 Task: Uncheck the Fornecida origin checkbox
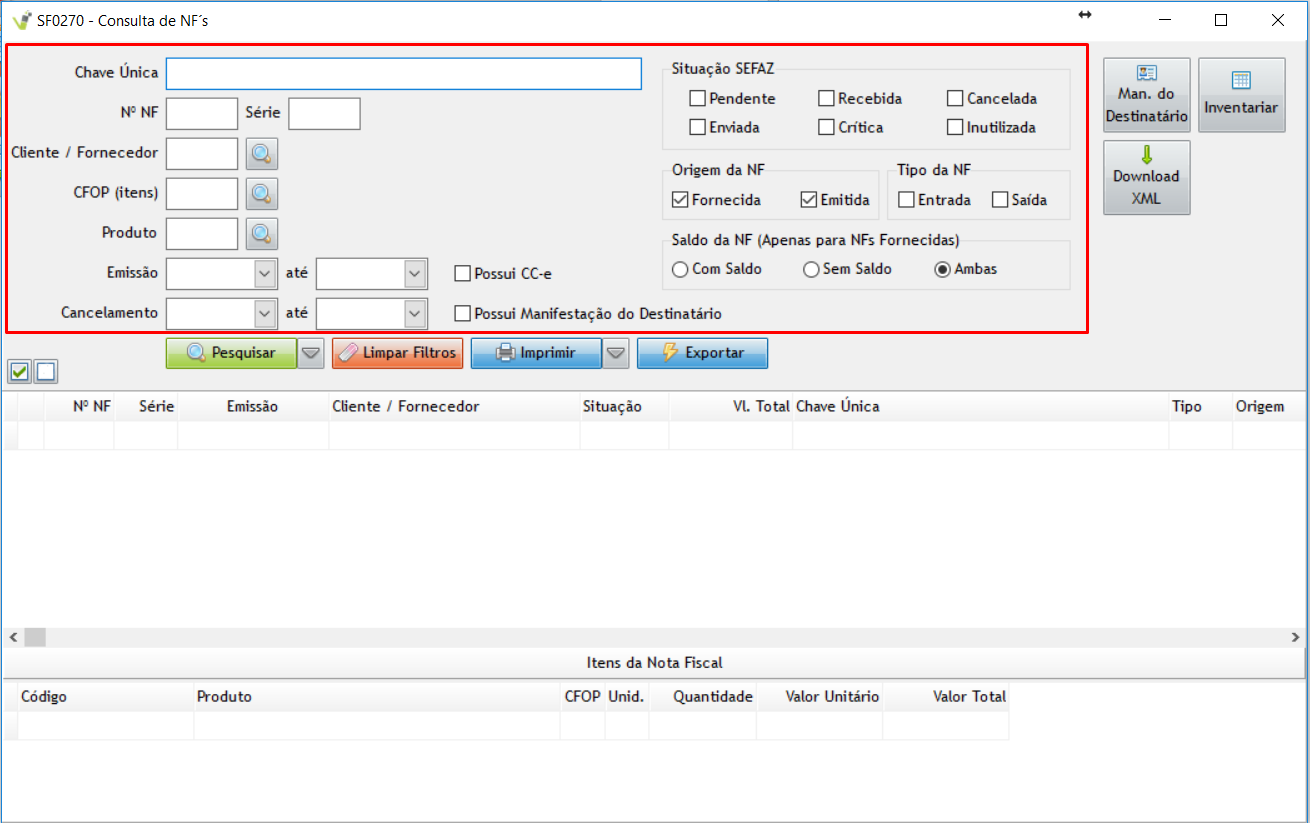[x=680, y=200]
